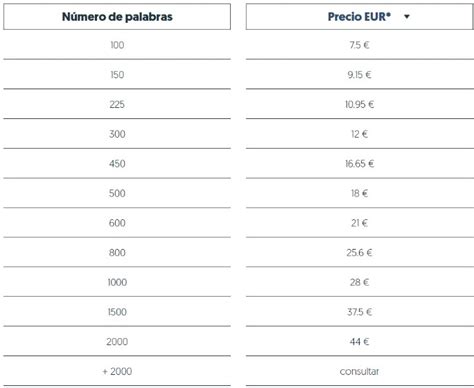Click the 16.65 € price cell
The height and width of the screenshot is (388, 474).
(x=359, y=163)
